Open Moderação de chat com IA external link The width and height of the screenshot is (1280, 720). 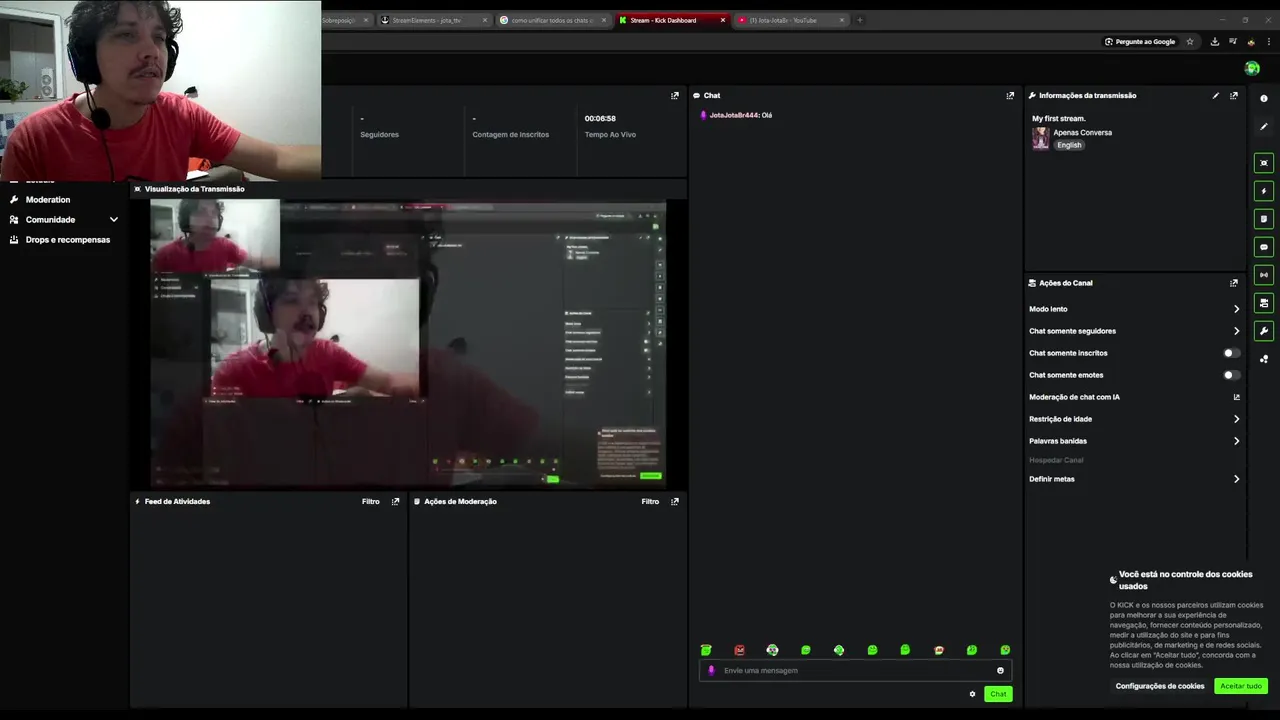[x=1237, y=397]
